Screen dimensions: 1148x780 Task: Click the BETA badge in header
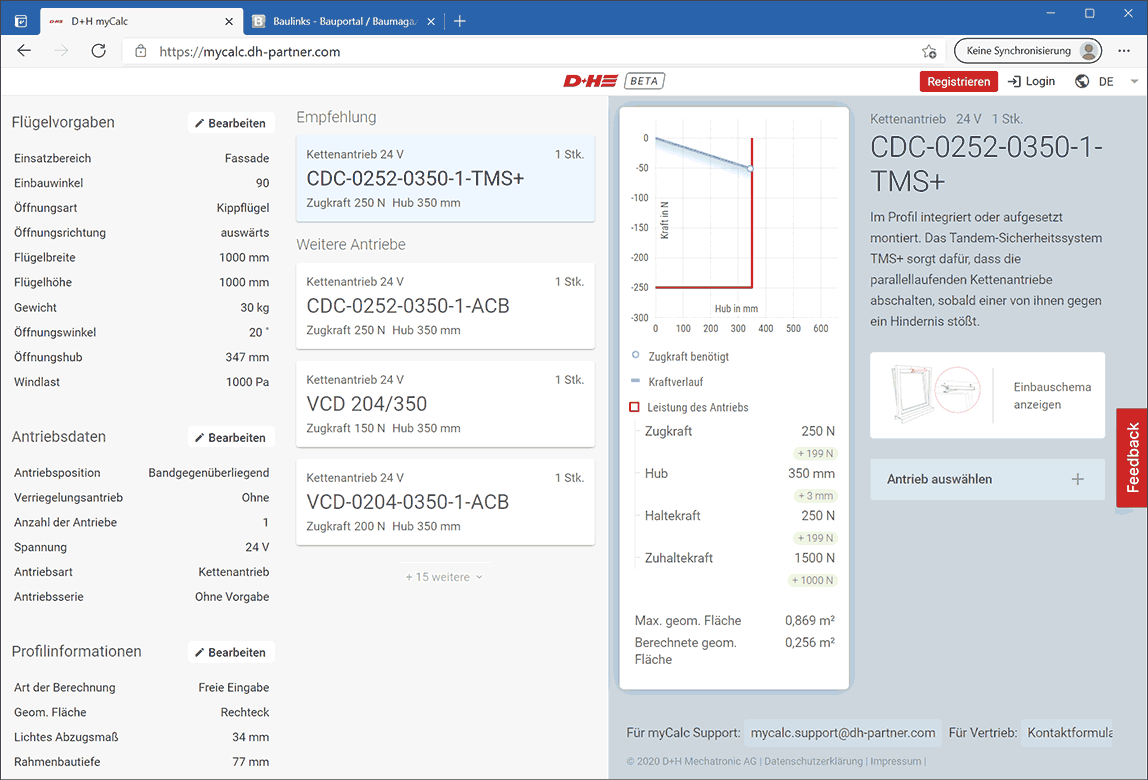[644, 81]
